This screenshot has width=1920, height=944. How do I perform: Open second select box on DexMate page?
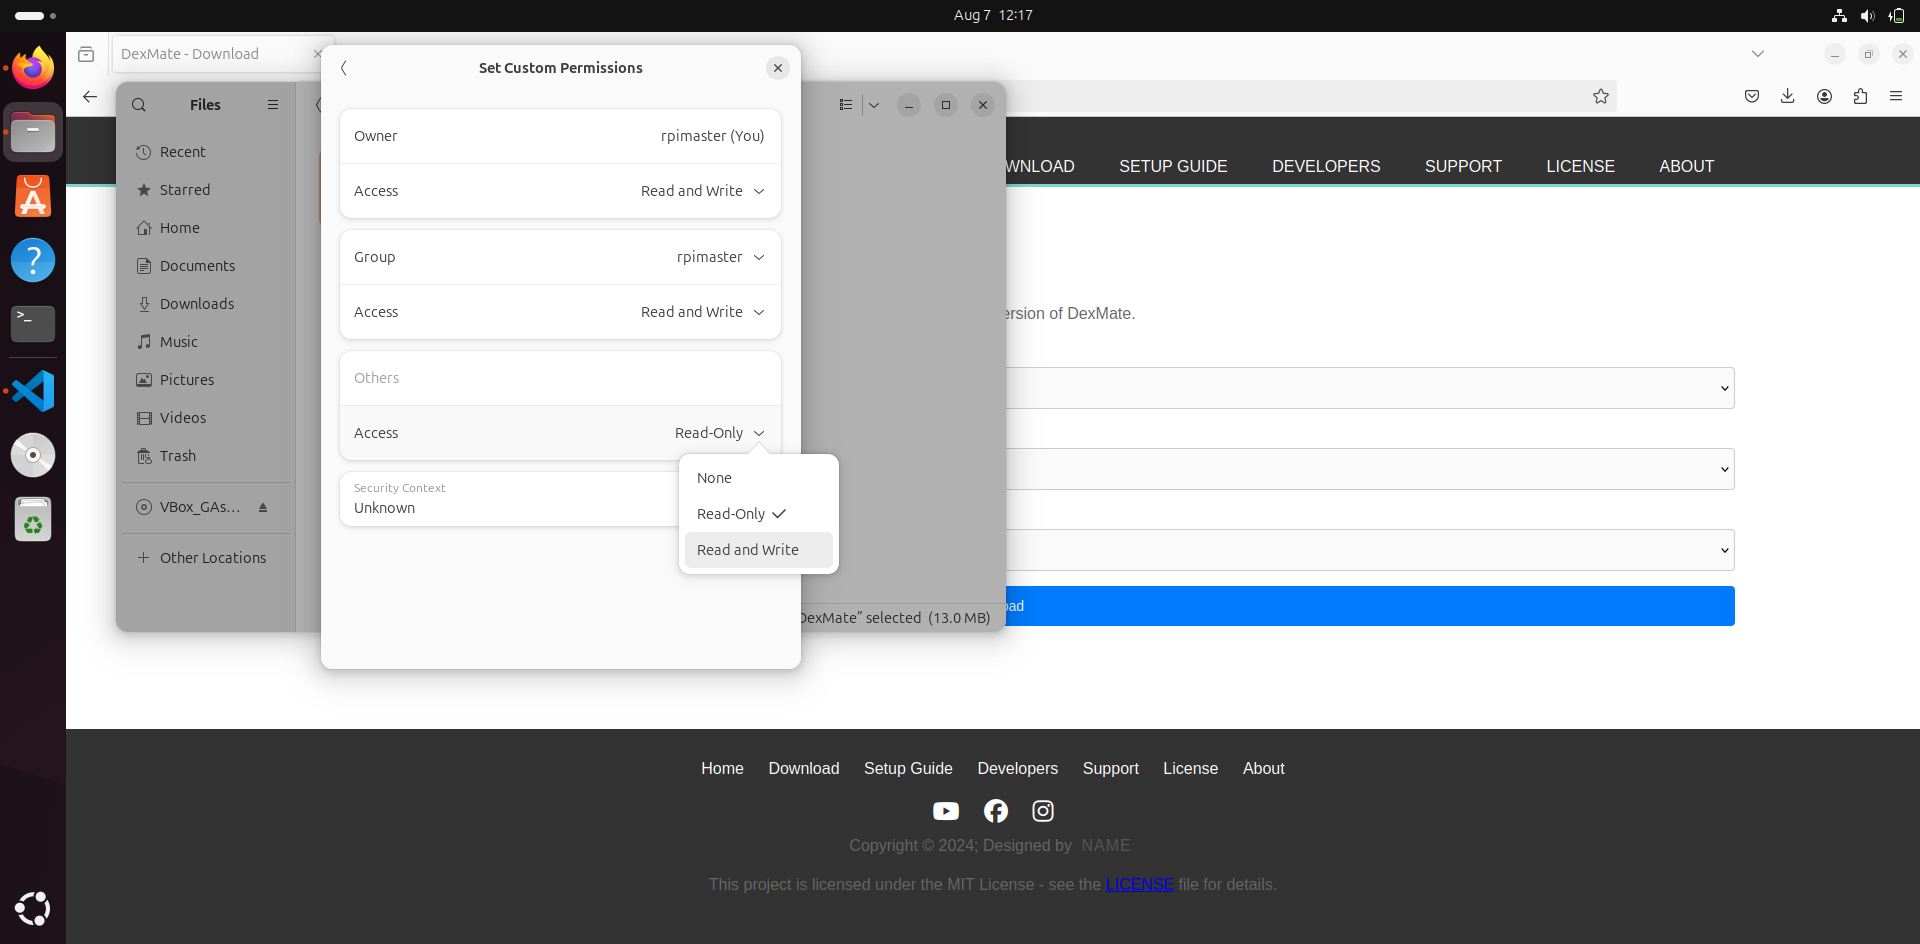click(1370, 469)
